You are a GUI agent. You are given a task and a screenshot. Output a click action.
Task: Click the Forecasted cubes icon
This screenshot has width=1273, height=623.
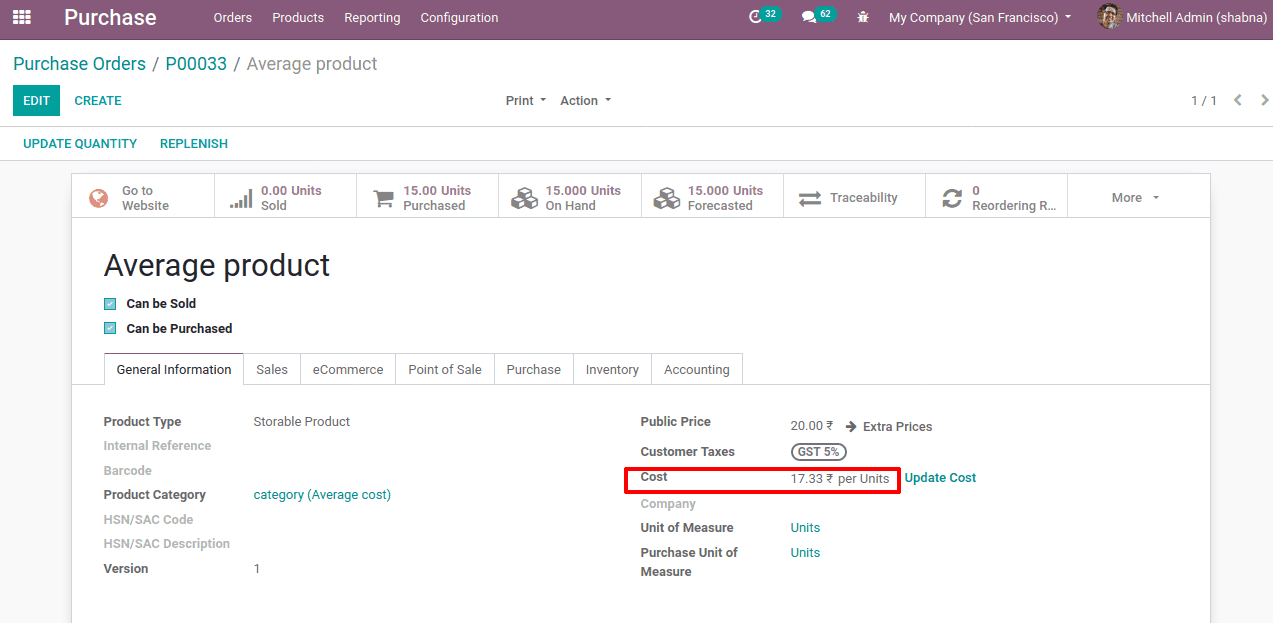(667, 198)
